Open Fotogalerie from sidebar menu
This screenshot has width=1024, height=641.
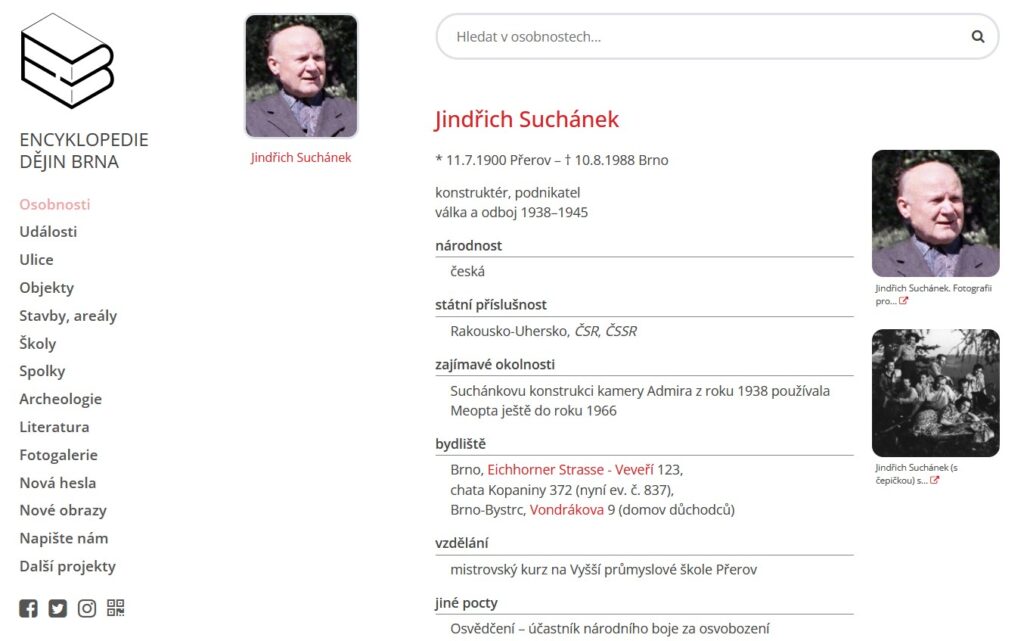[x=59, y=455]
